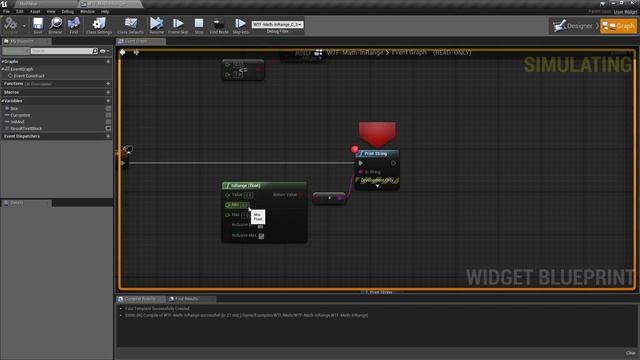Toggle visibility of the third variable

[x=108, y=122]
